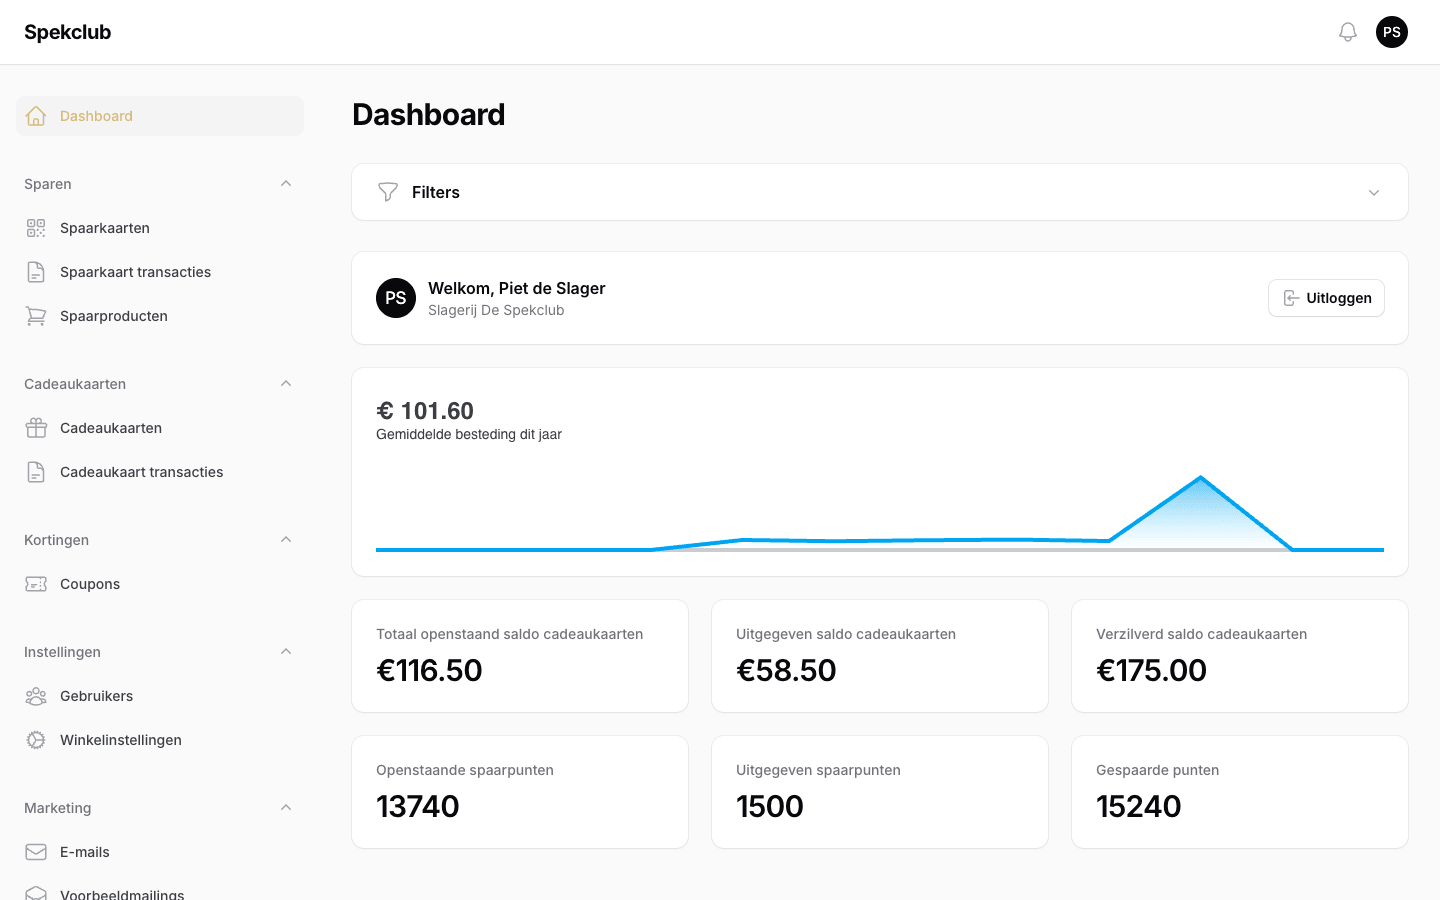Screen dimensions: 1440x900
Task: Open the E-mails page
Action: 160,852
